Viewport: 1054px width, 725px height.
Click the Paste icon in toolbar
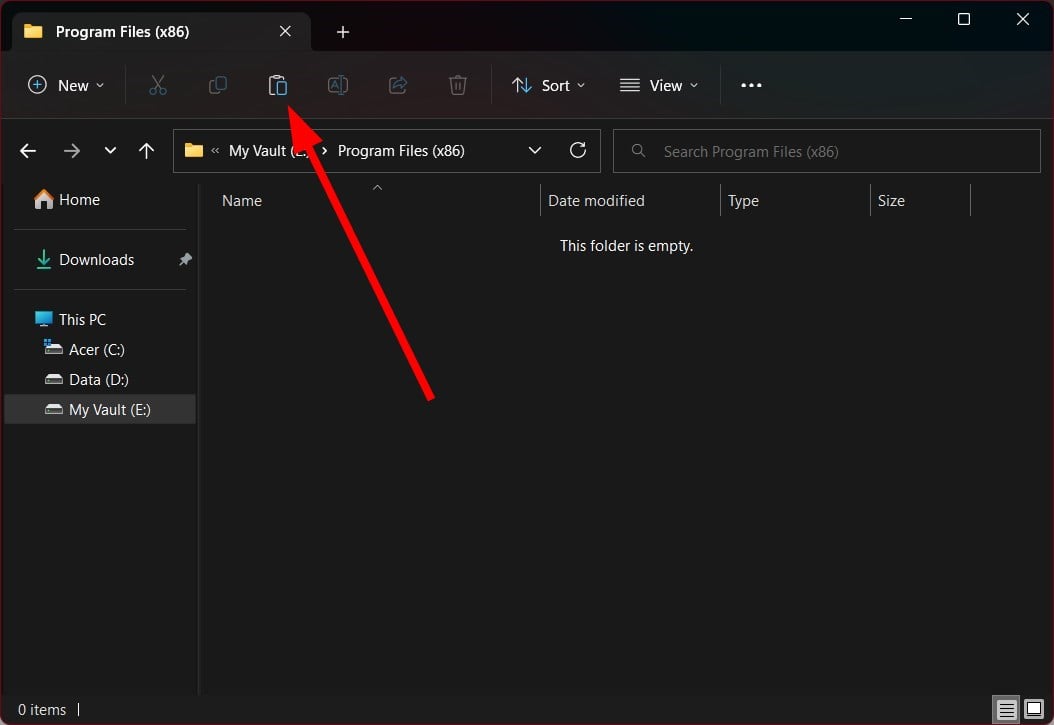(278, 86)
